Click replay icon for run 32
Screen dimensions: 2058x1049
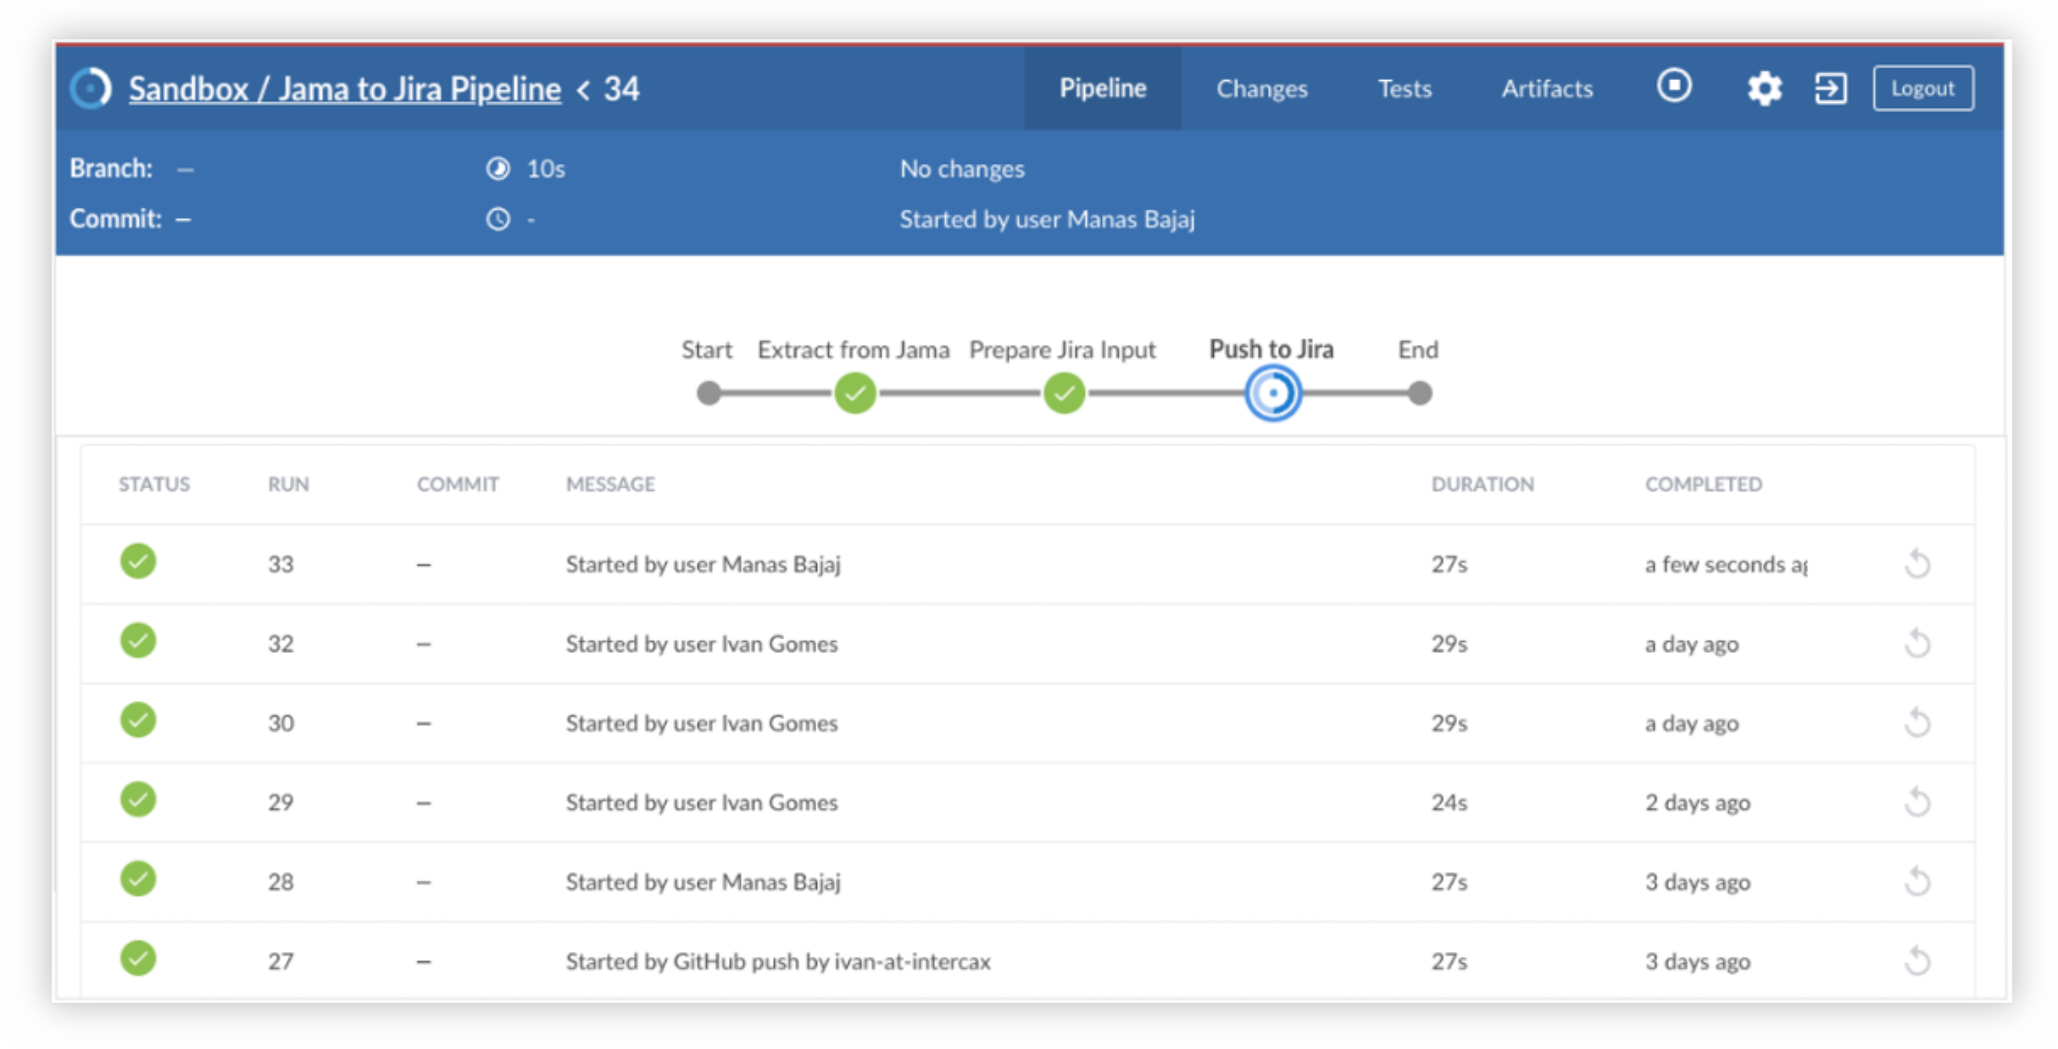click(x=1917, y=643)
